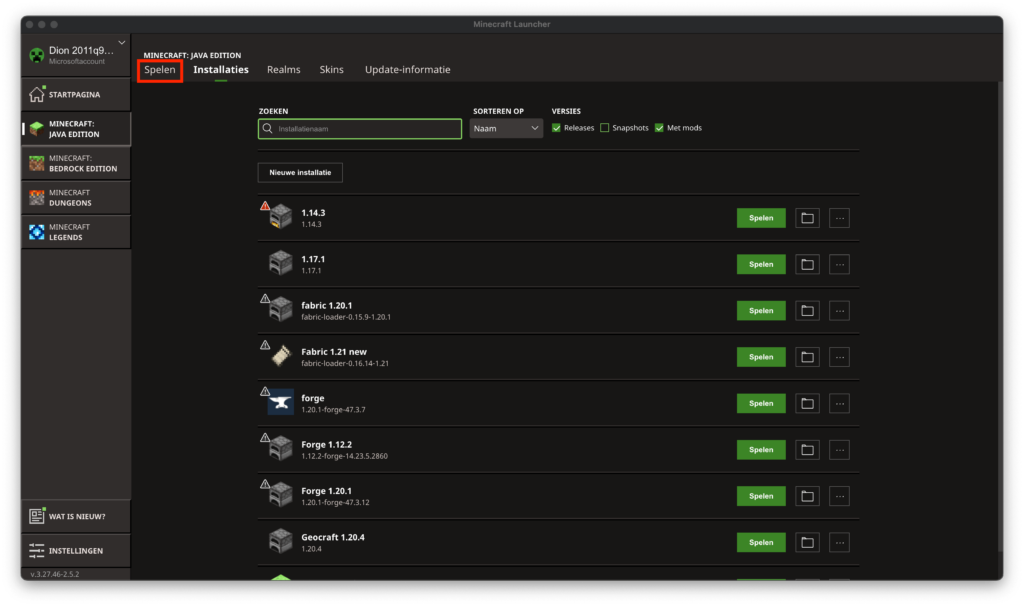Switch to the Spelen tab
The width and height of the screenshot is (1024, 606).
(160, 70)
